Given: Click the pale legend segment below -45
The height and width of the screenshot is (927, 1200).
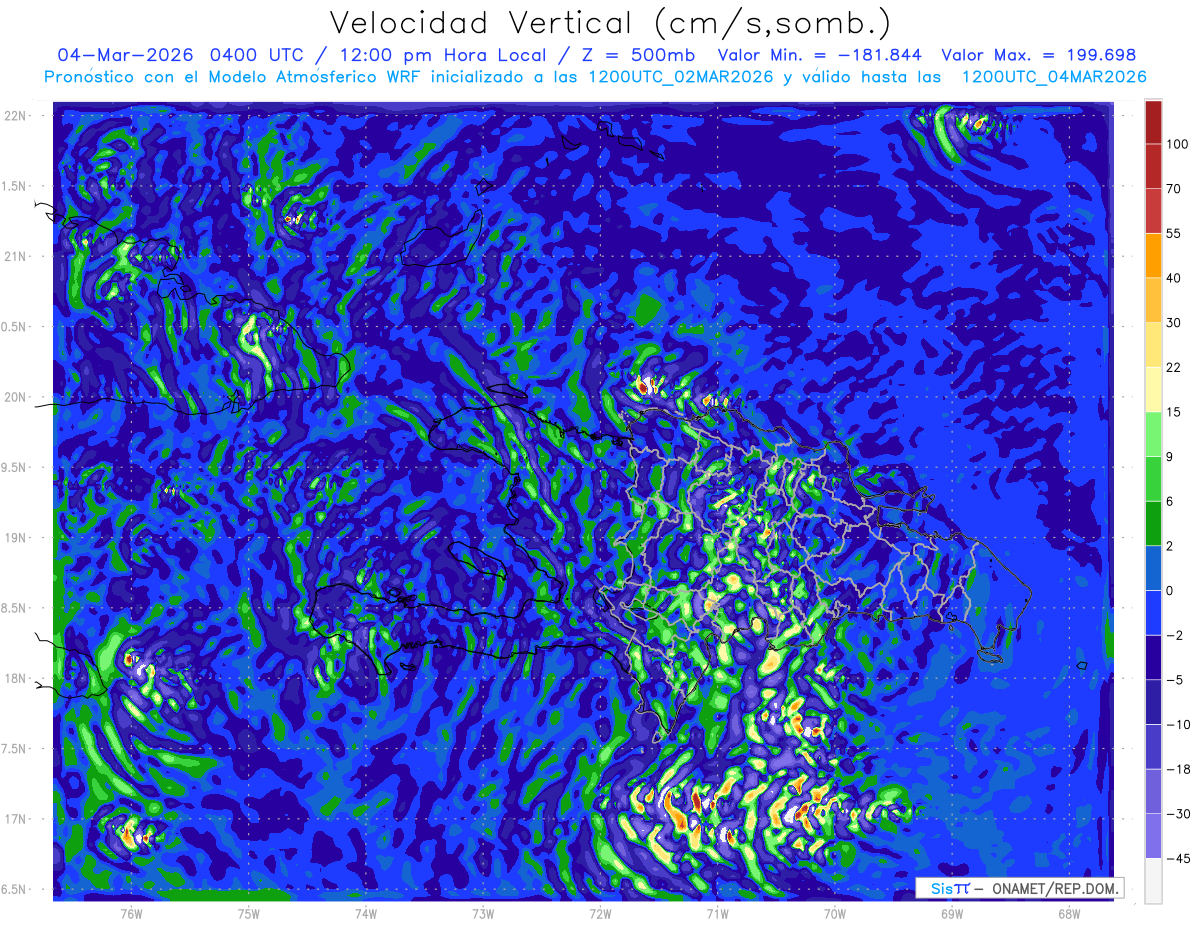Looking at the screenshot, I should [1153, 880].
